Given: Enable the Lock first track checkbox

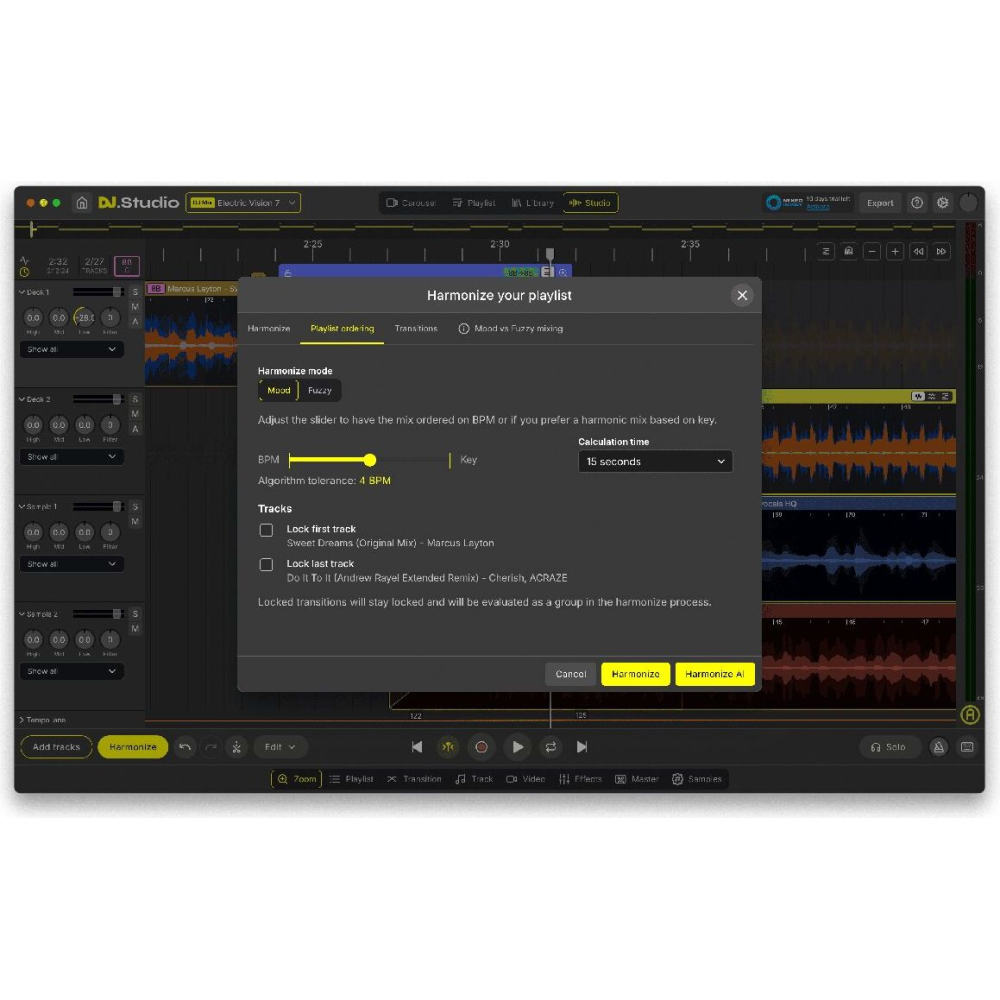Looking at the screenshot, I should point(266,530).
